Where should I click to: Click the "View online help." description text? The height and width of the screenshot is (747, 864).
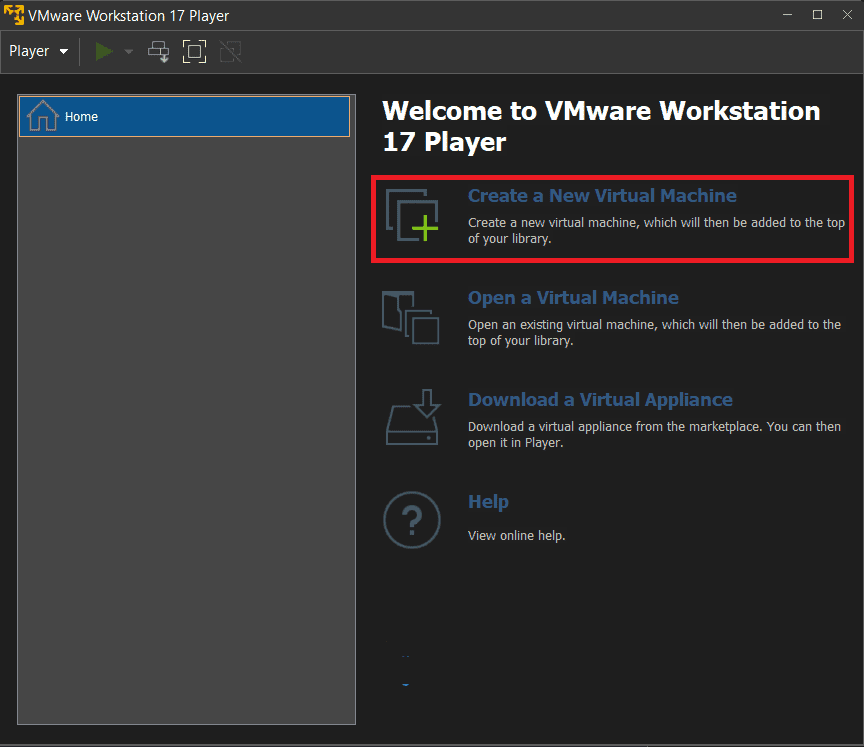pos(516,536)
